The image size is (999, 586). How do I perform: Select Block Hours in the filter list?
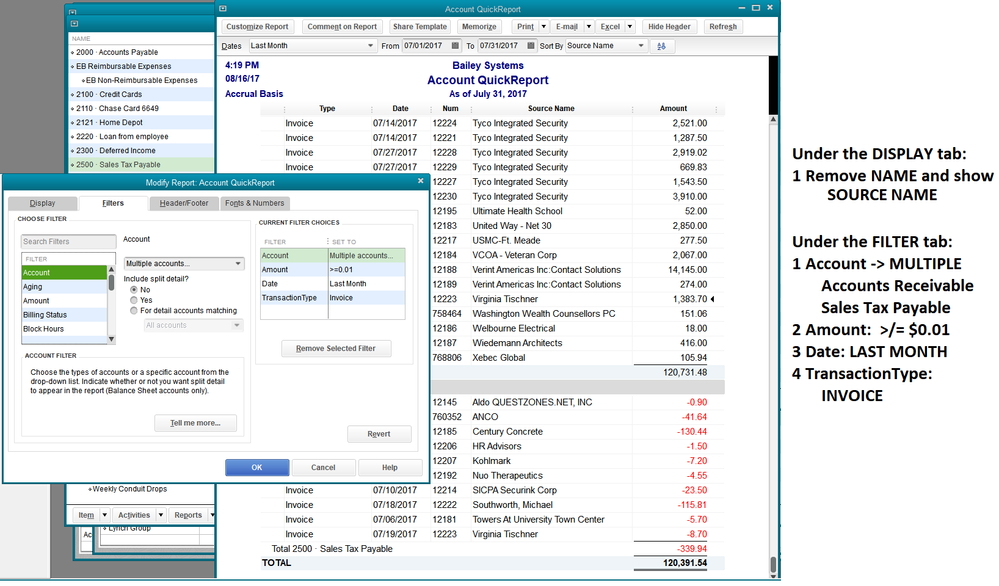64,329
